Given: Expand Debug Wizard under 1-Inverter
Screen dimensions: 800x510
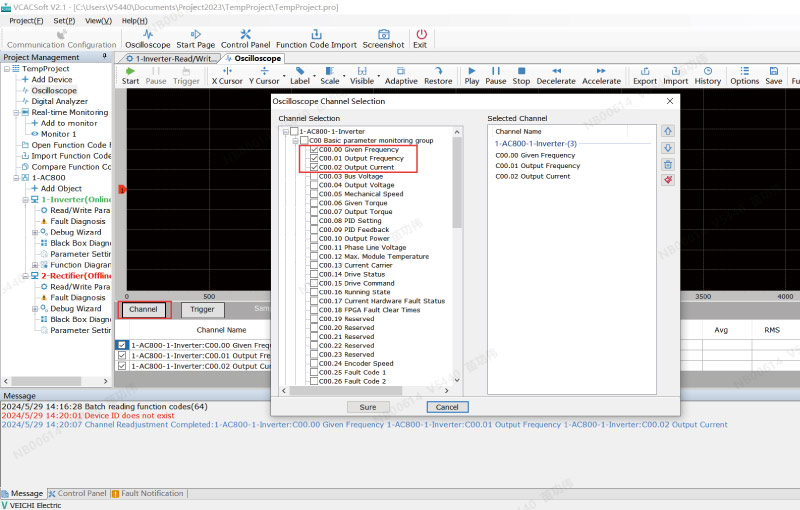Looking at the screenshot, I should pyautogui.click(x=35, y=232).
